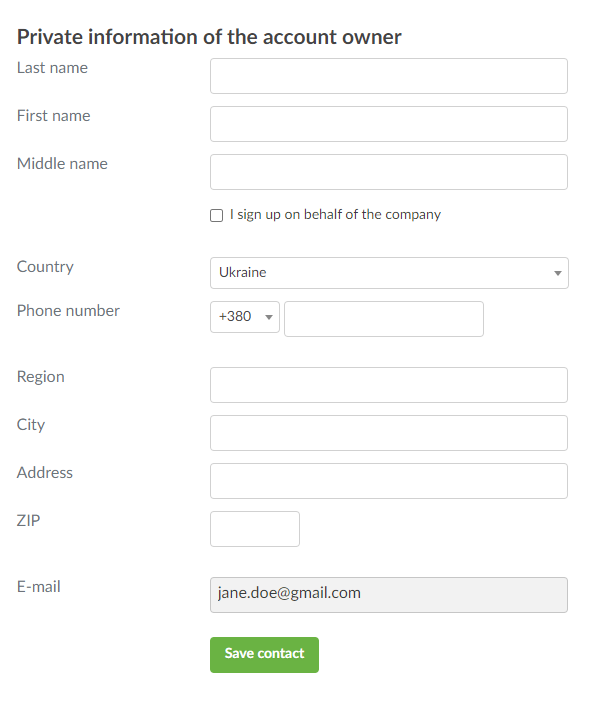Enable the sign up on behalf of company checkbox
The height and width of the screenshot is (709, 605).
pyautogui.click(x=217, y=215)
